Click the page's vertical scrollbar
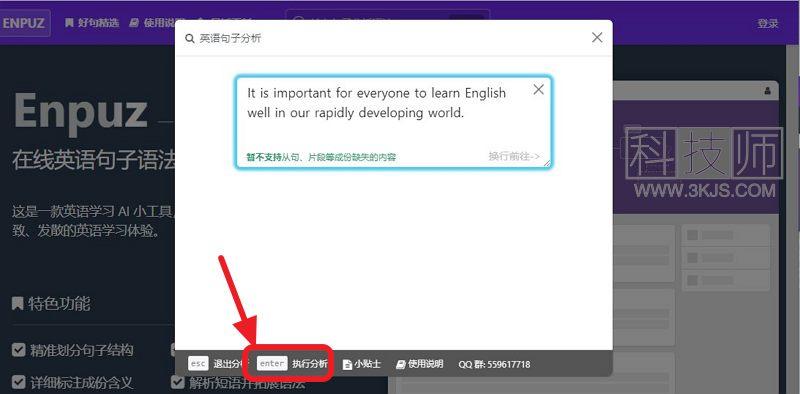 (793, 219)
